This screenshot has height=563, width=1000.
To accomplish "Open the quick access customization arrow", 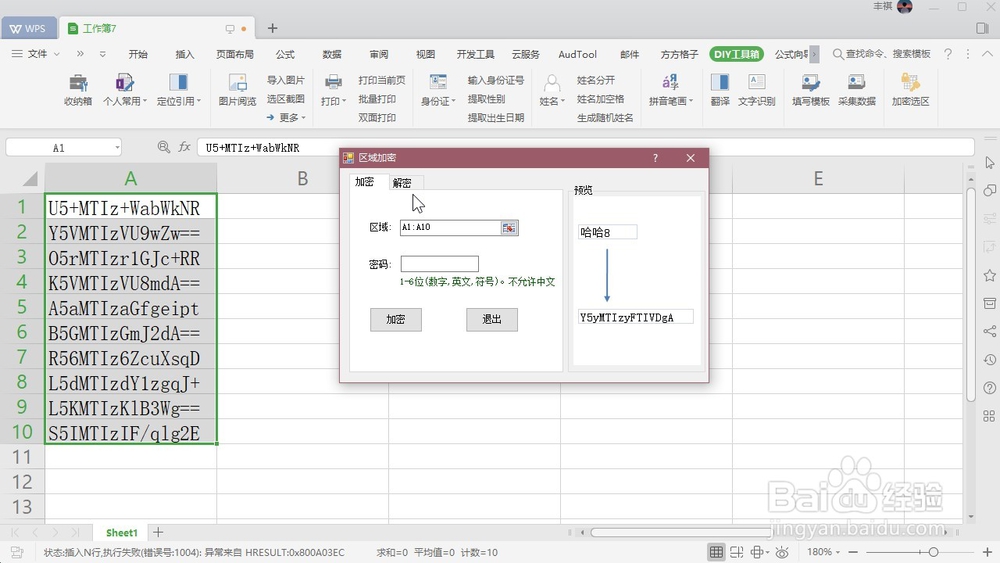I will coord(103,54).
